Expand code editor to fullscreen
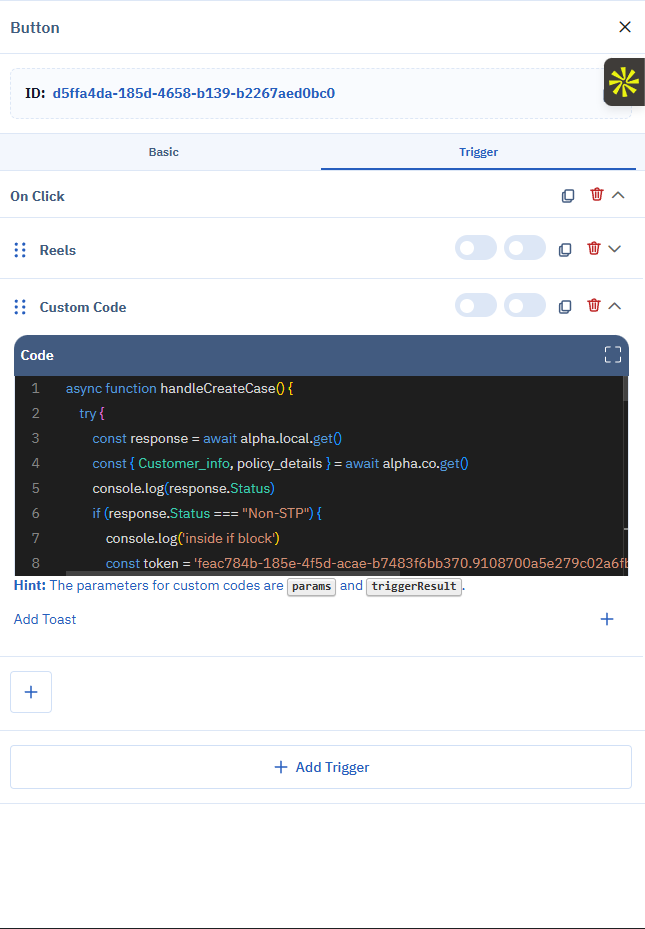Viewport: 645px width, 929px height. click(613, 355)
